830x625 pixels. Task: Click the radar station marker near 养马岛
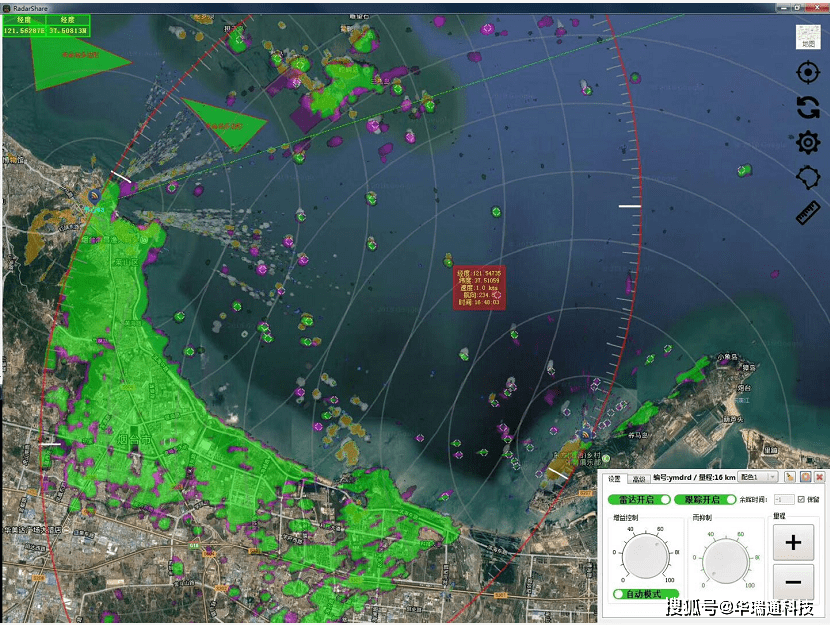click(585, 434)
